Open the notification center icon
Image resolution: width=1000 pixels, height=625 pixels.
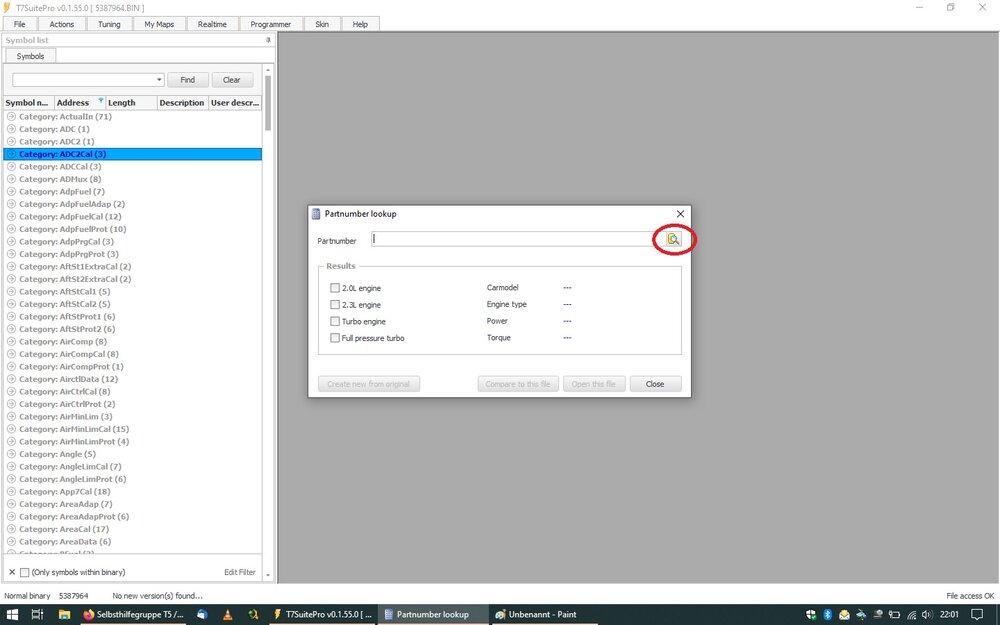tap(976, 615)
